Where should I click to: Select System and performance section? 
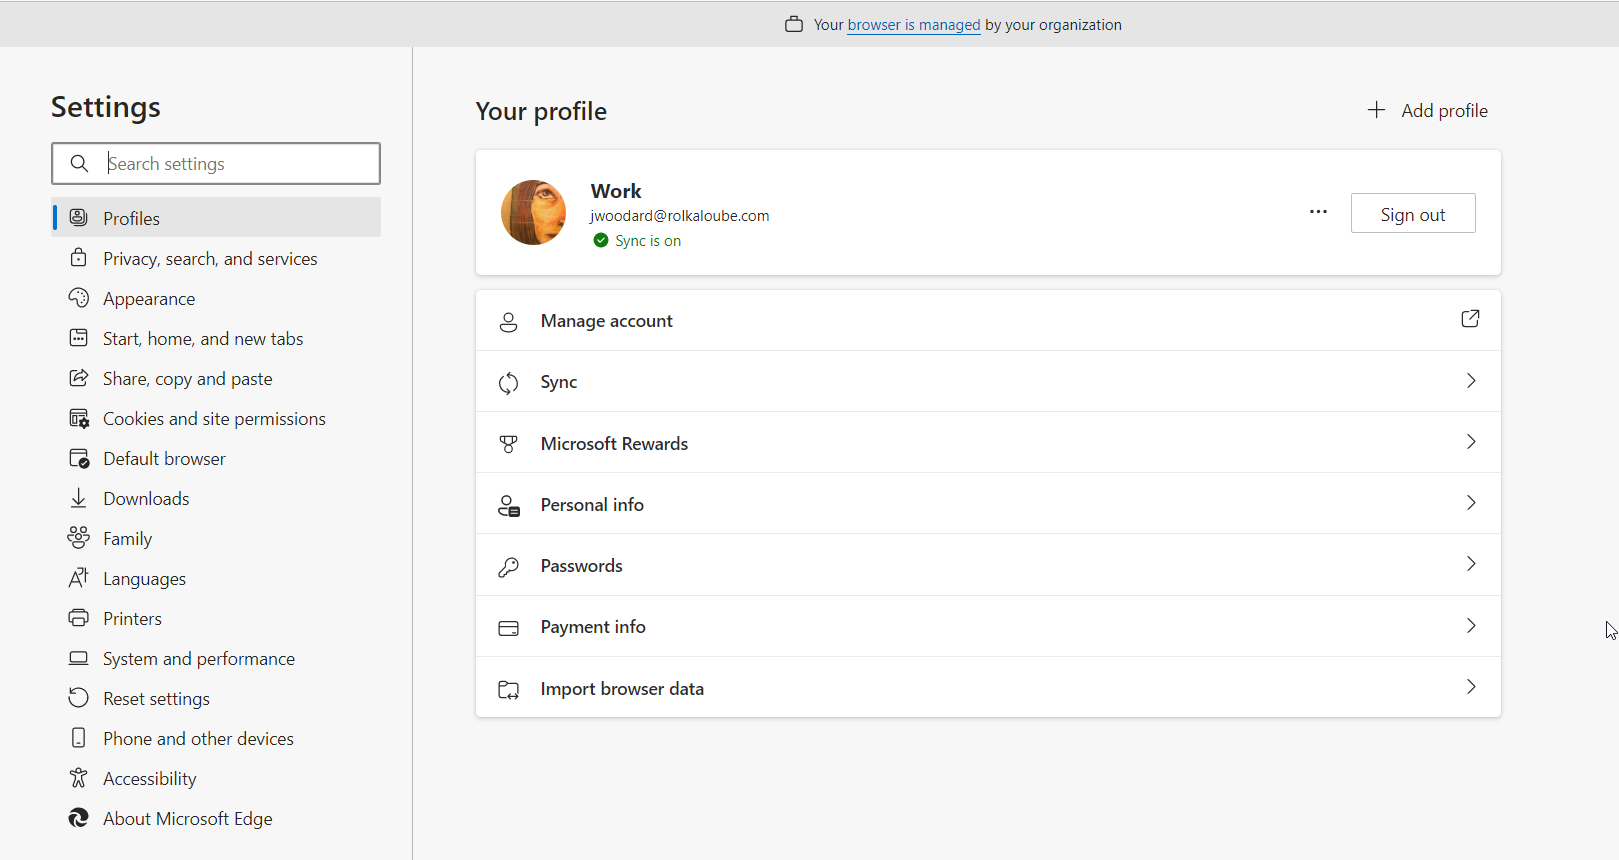coord(198,659)
